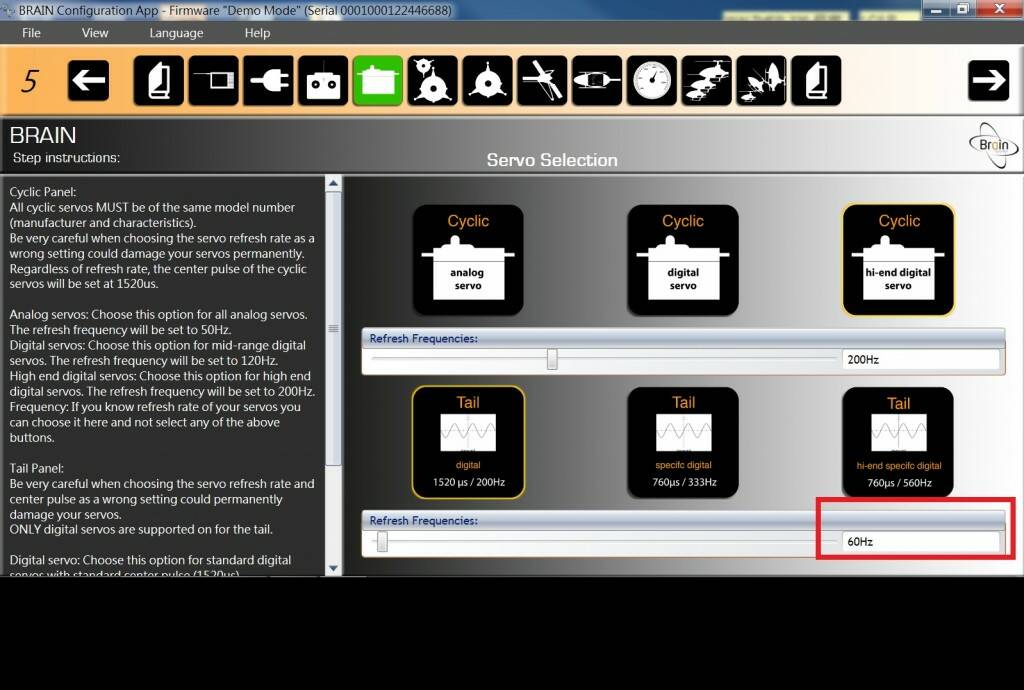The height and width of the screenshot is (690, 1024).
Task: Open the Help menu
Action: (x=257, y=33)
